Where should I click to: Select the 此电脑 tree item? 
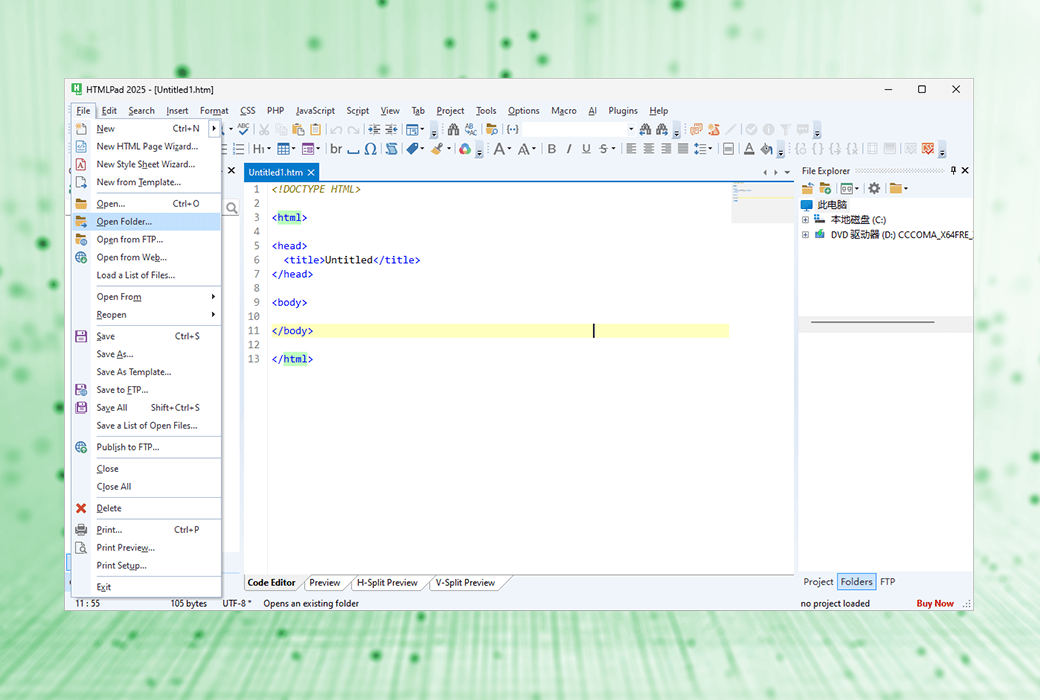pos(832,205)
